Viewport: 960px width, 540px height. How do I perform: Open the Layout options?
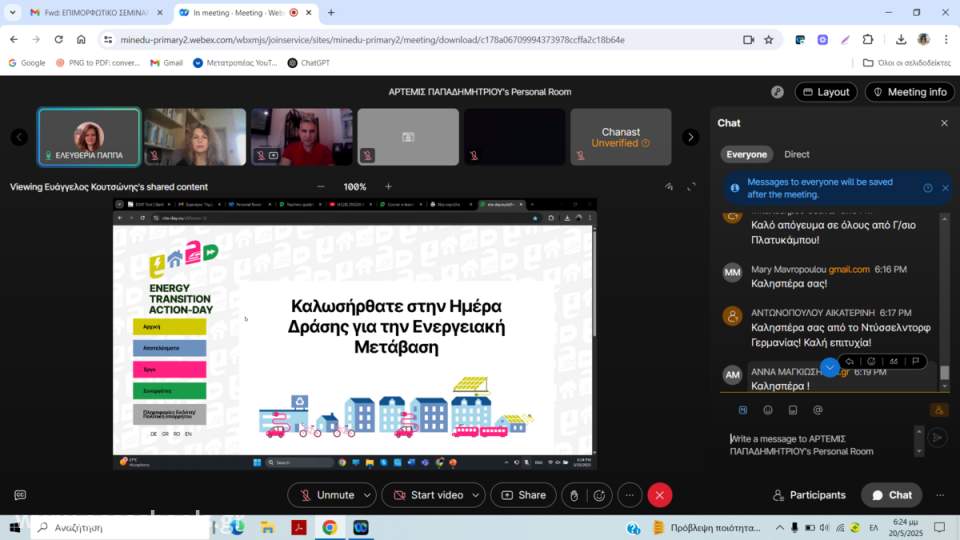pyautogui.click(x=825, y=92)
